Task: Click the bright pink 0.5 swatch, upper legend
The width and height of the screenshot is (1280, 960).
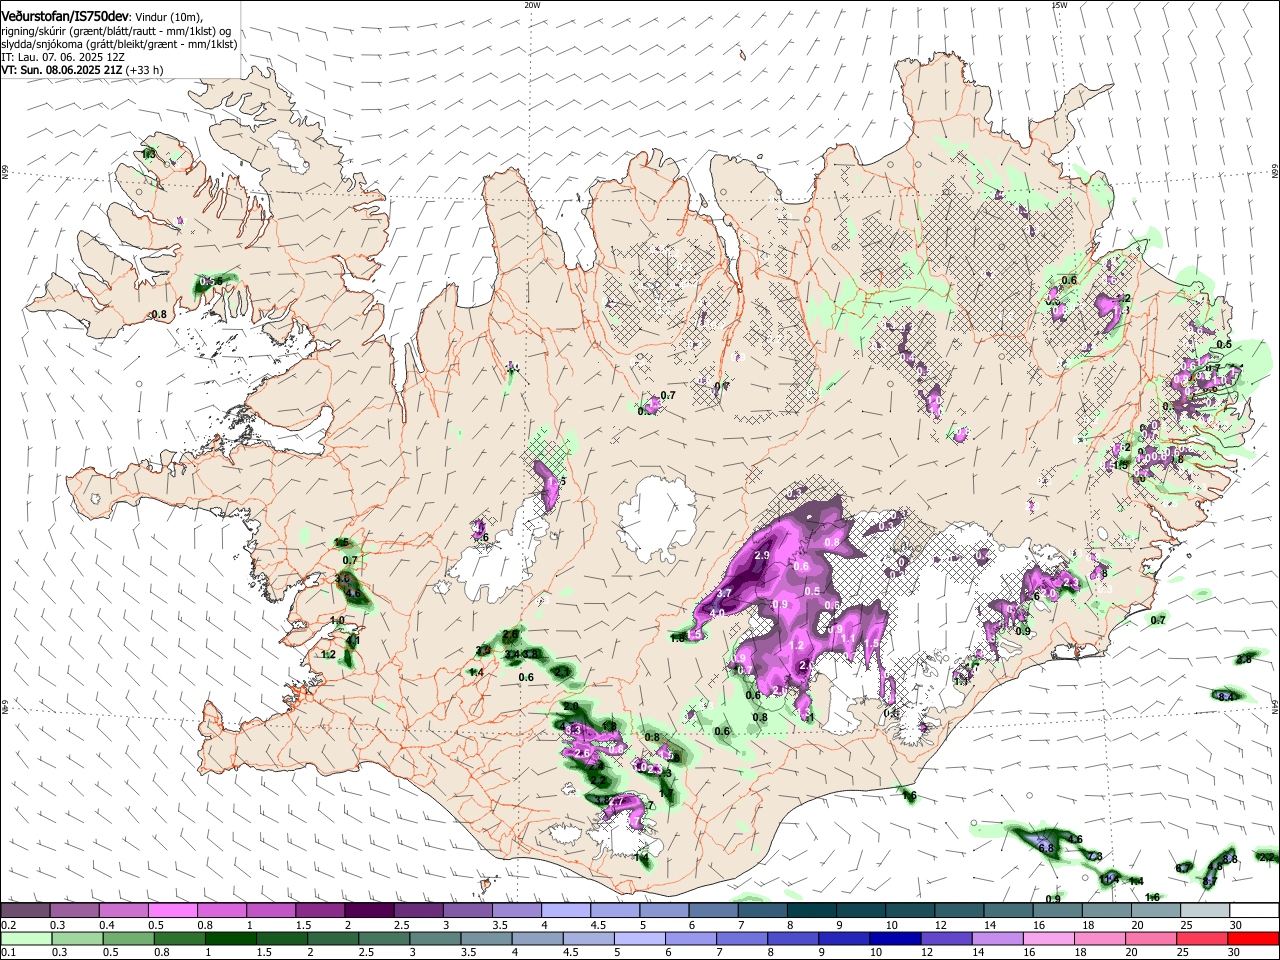Action: (x=172, y=911)
